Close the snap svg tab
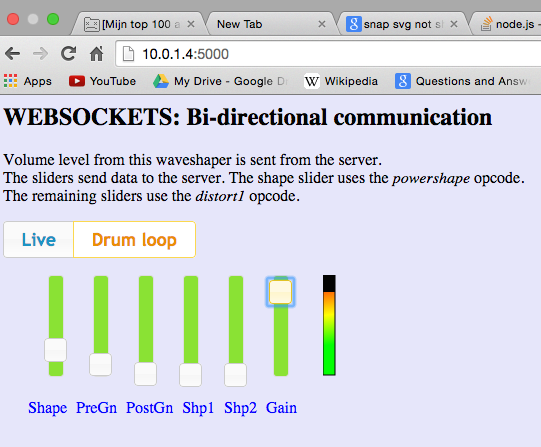The image size is (541, 447). point(454,24)
